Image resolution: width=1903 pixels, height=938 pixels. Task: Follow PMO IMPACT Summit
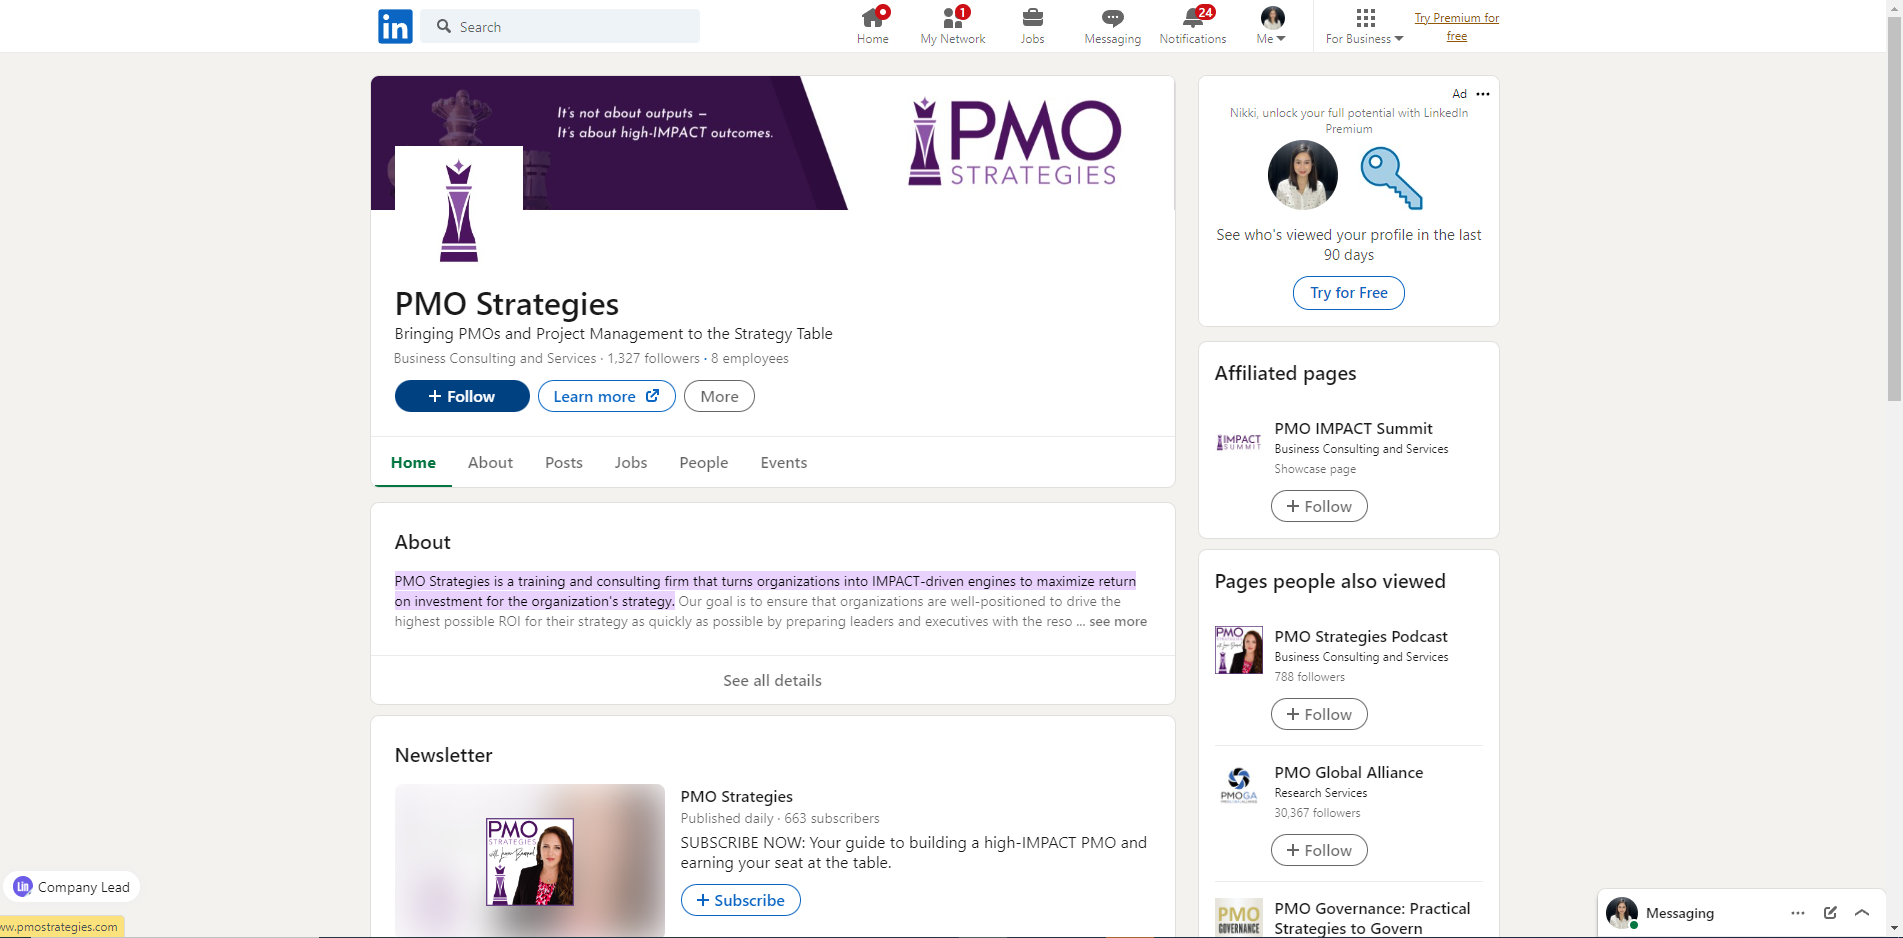point(1319,506)
